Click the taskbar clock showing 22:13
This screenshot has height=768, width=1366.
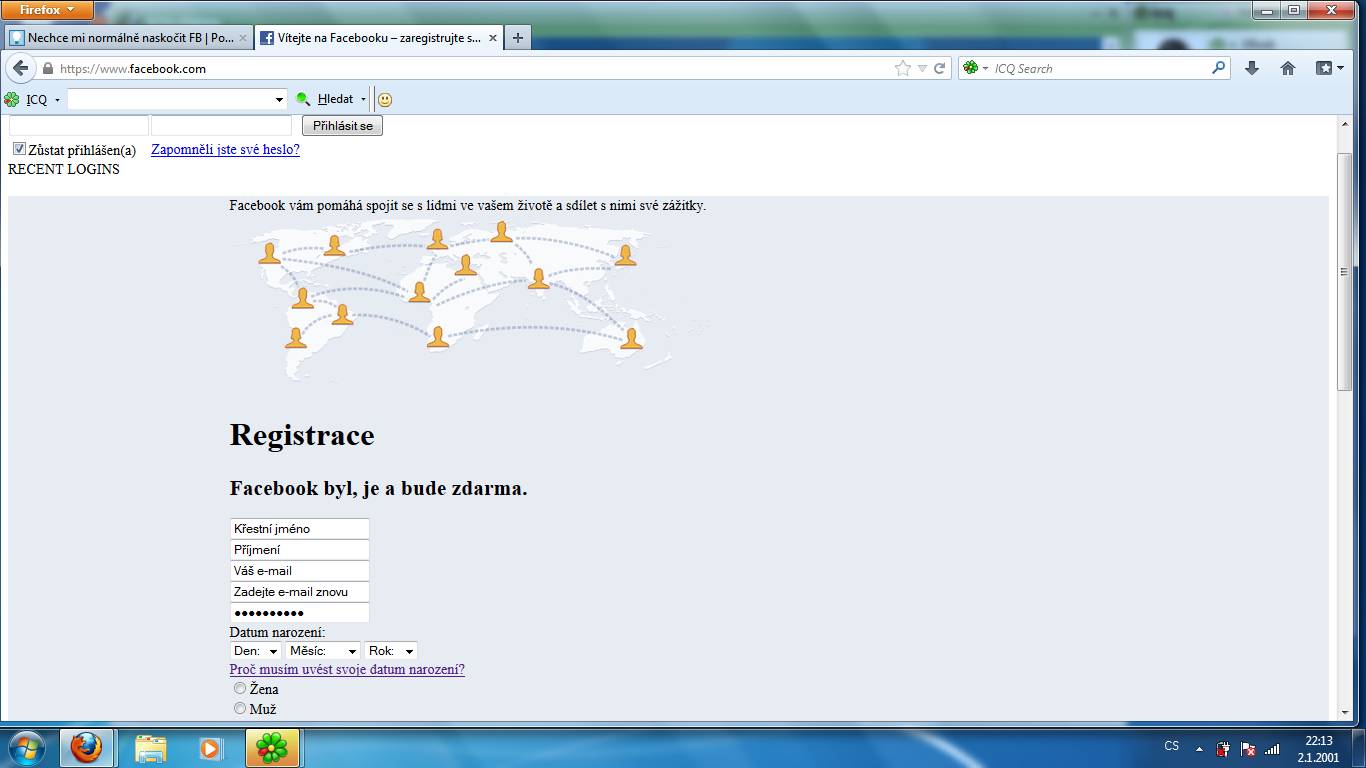coord(1319,749)
